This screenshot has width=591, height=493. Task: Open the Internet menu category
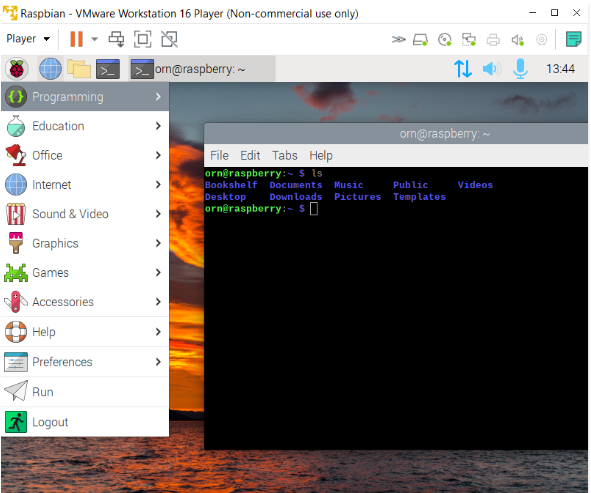coord(85,185)
